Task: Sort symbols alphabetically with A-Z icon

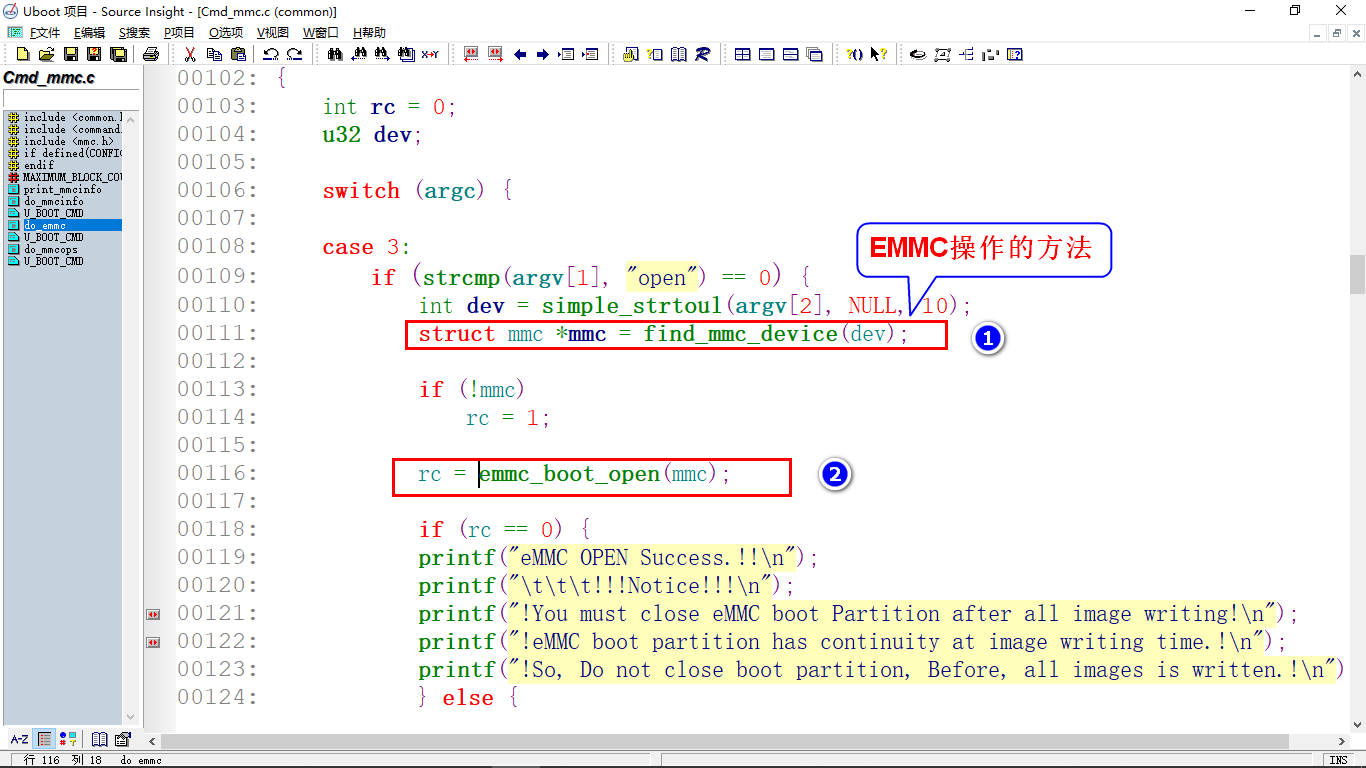Action: (19, 739)
